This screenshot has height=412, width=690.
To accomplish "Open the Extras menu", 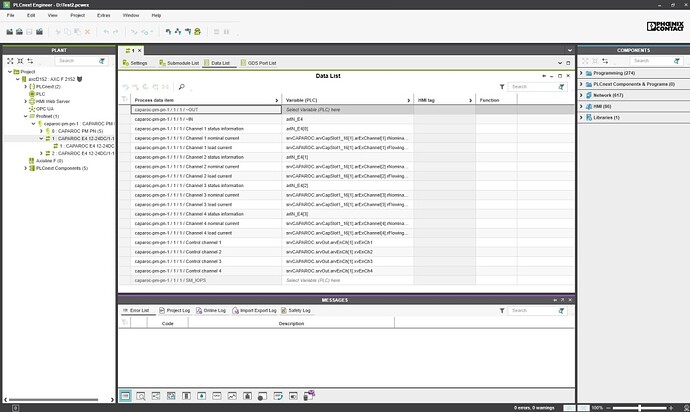I will point(104,15).
